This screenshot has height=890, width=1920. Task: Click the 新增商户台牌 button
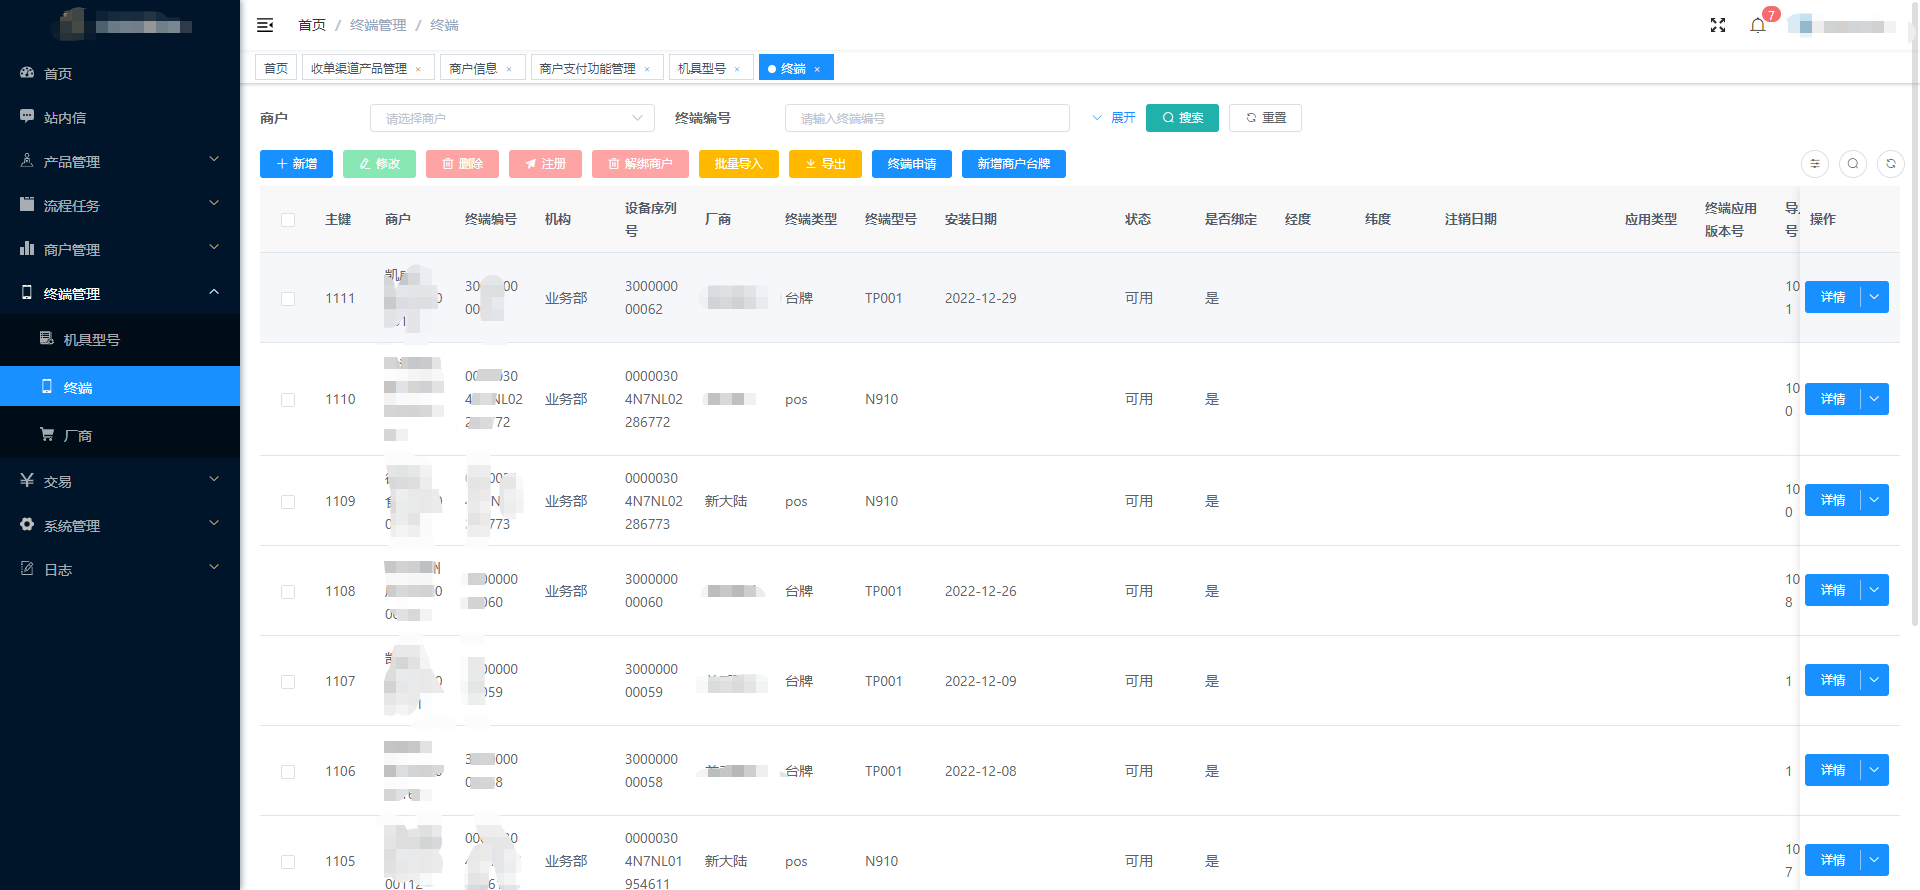point(1014,164)
